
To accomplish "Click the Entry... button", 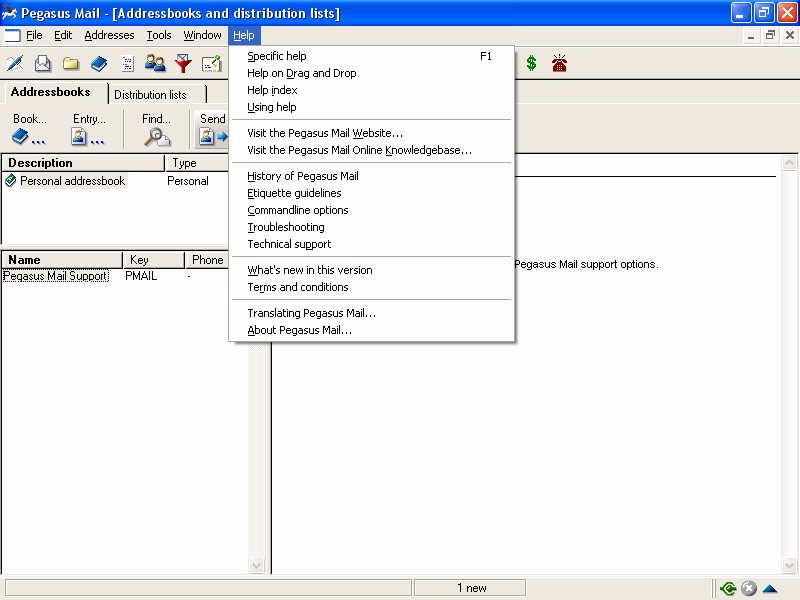I will pos(89,129).
